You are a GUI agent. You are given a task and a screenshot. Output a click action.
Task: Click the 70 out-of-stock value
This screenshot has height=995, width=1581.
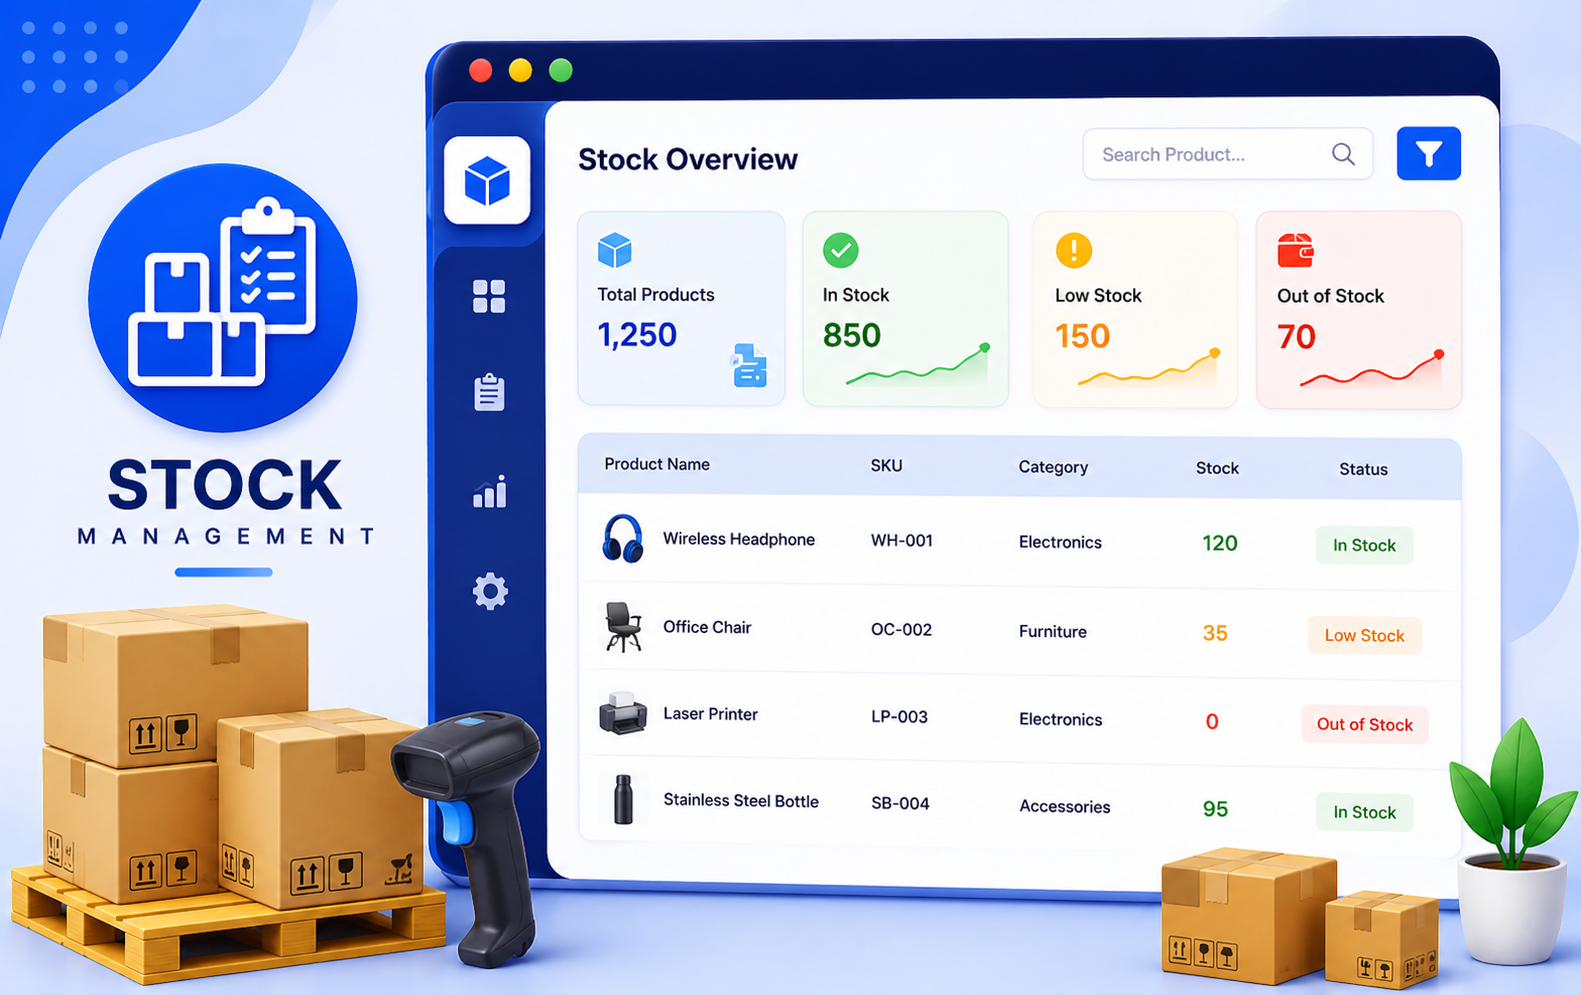(x=1296, y=337)
